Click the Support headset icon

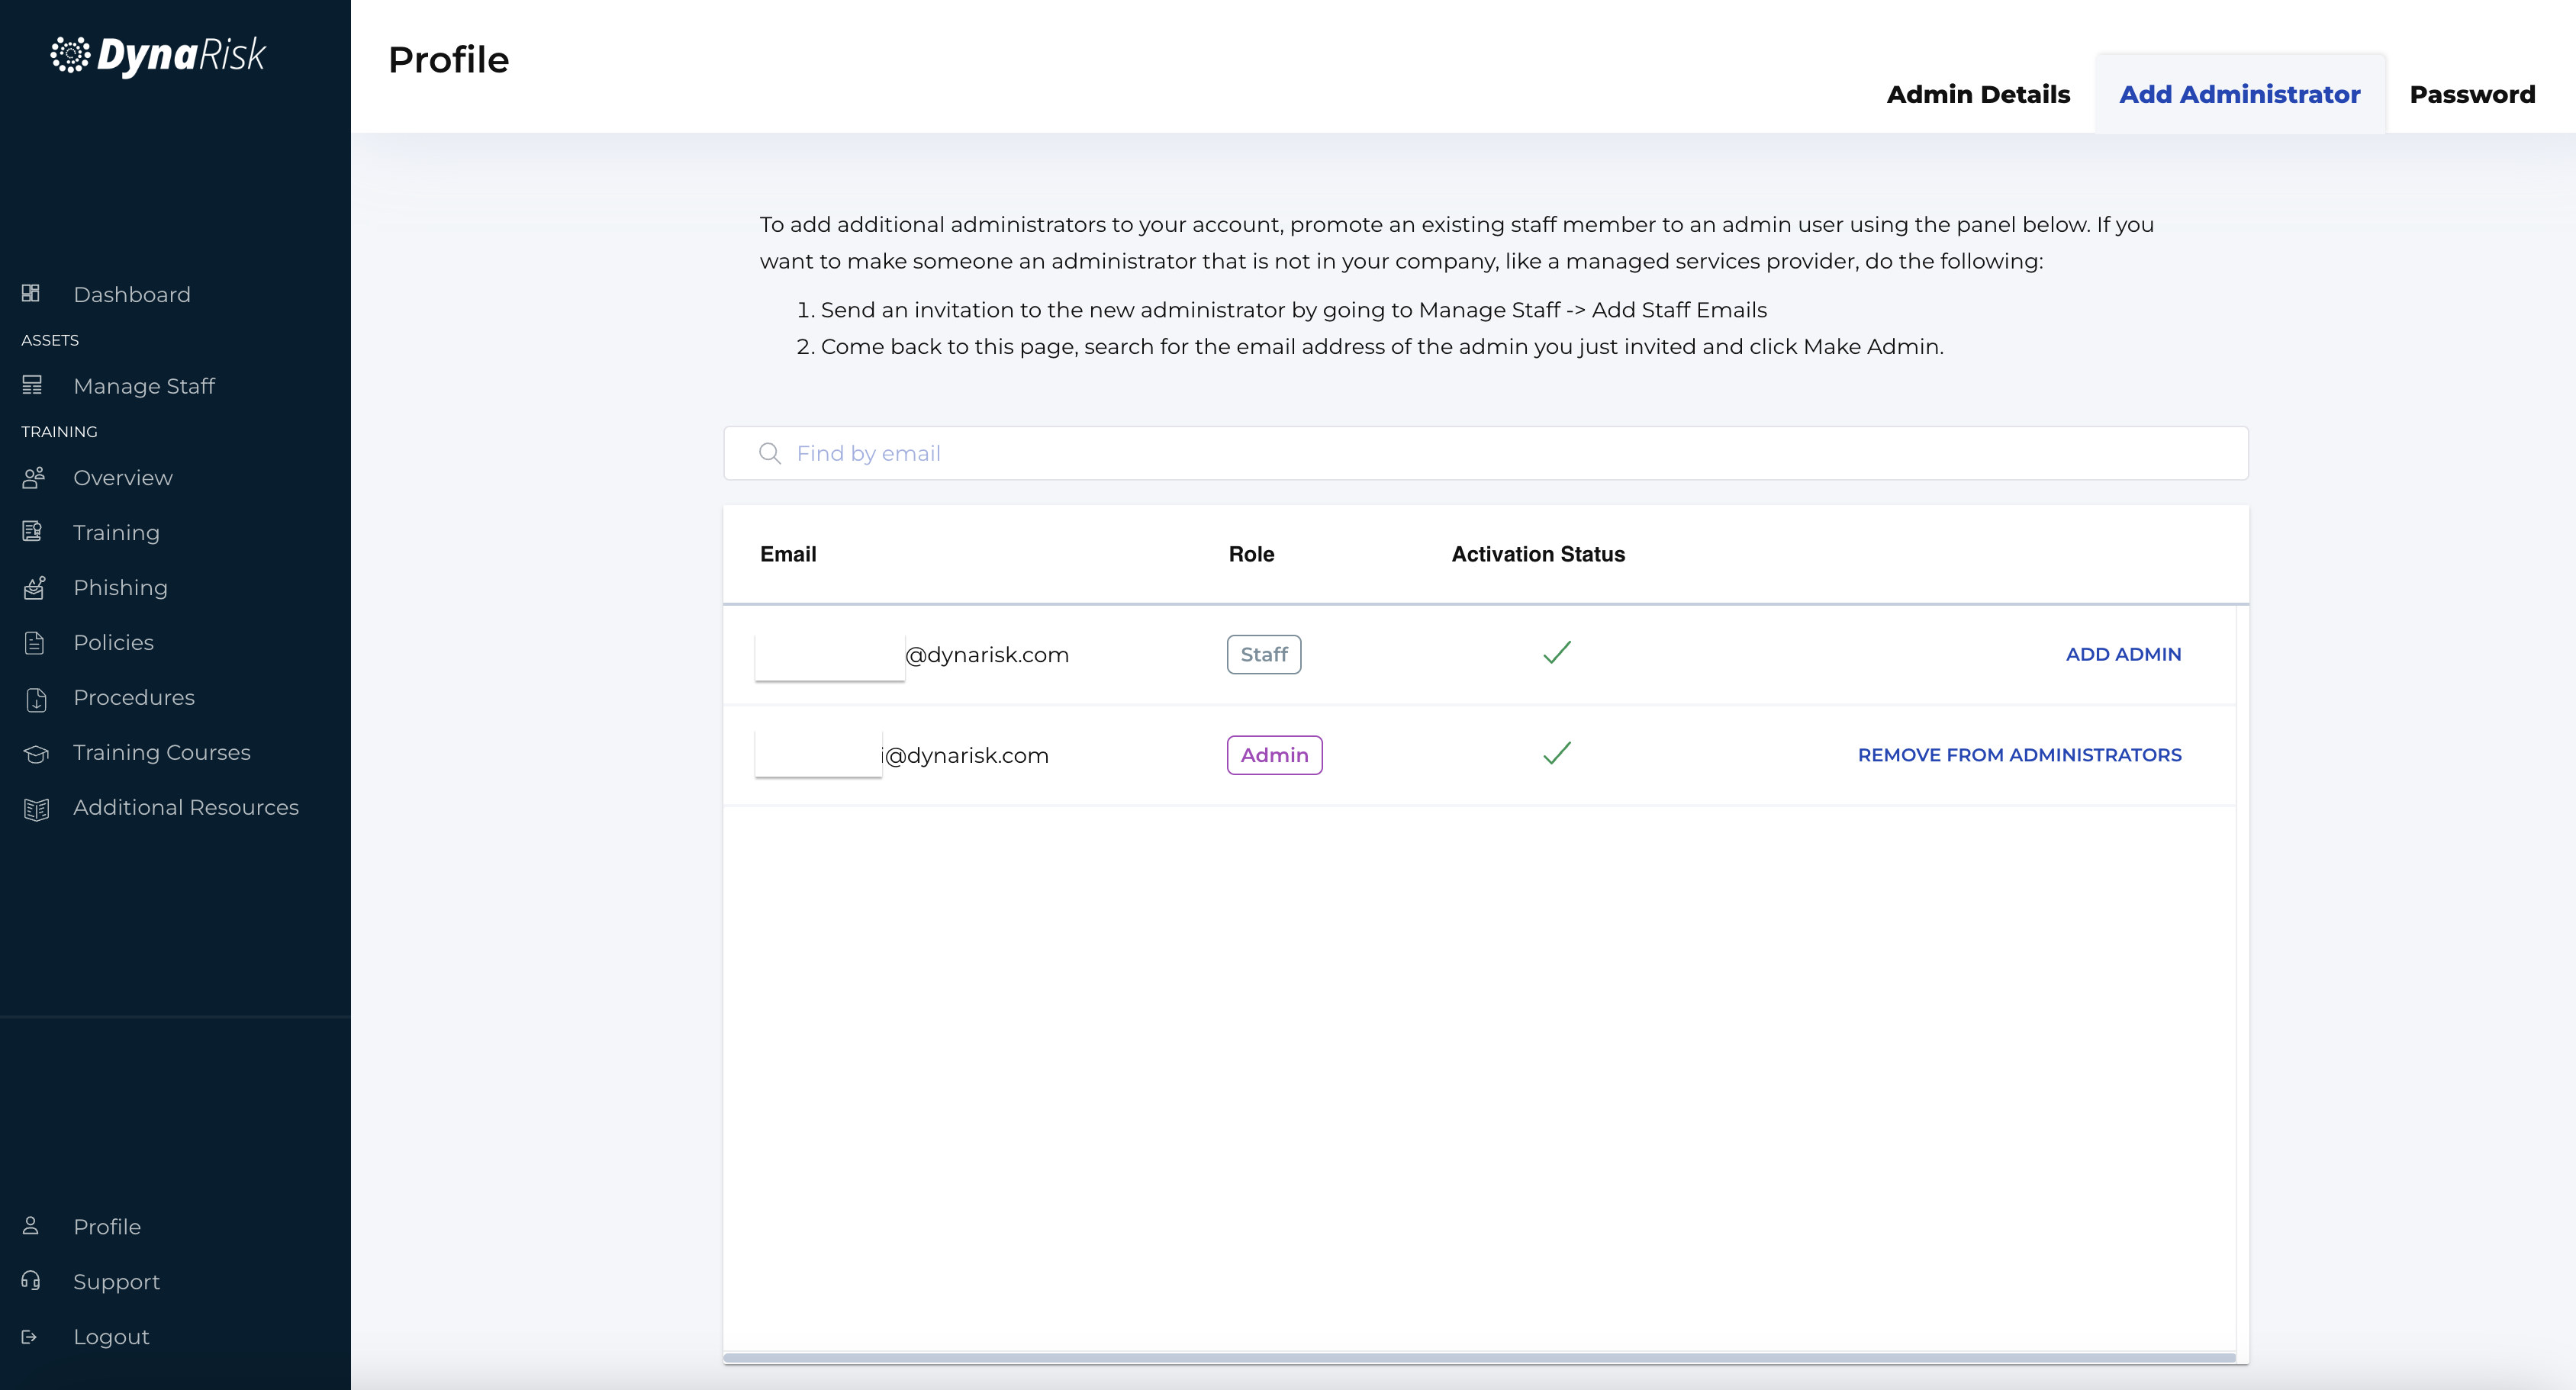31,1280
